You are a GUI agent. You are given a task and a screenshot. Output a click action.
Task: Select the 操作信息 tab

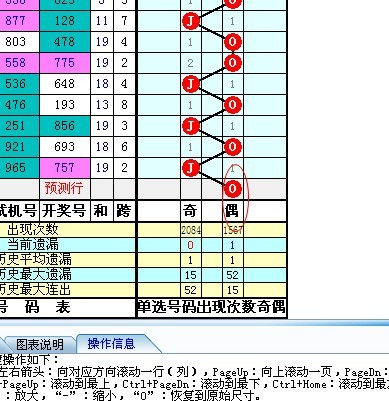click(x=112, y=344)
